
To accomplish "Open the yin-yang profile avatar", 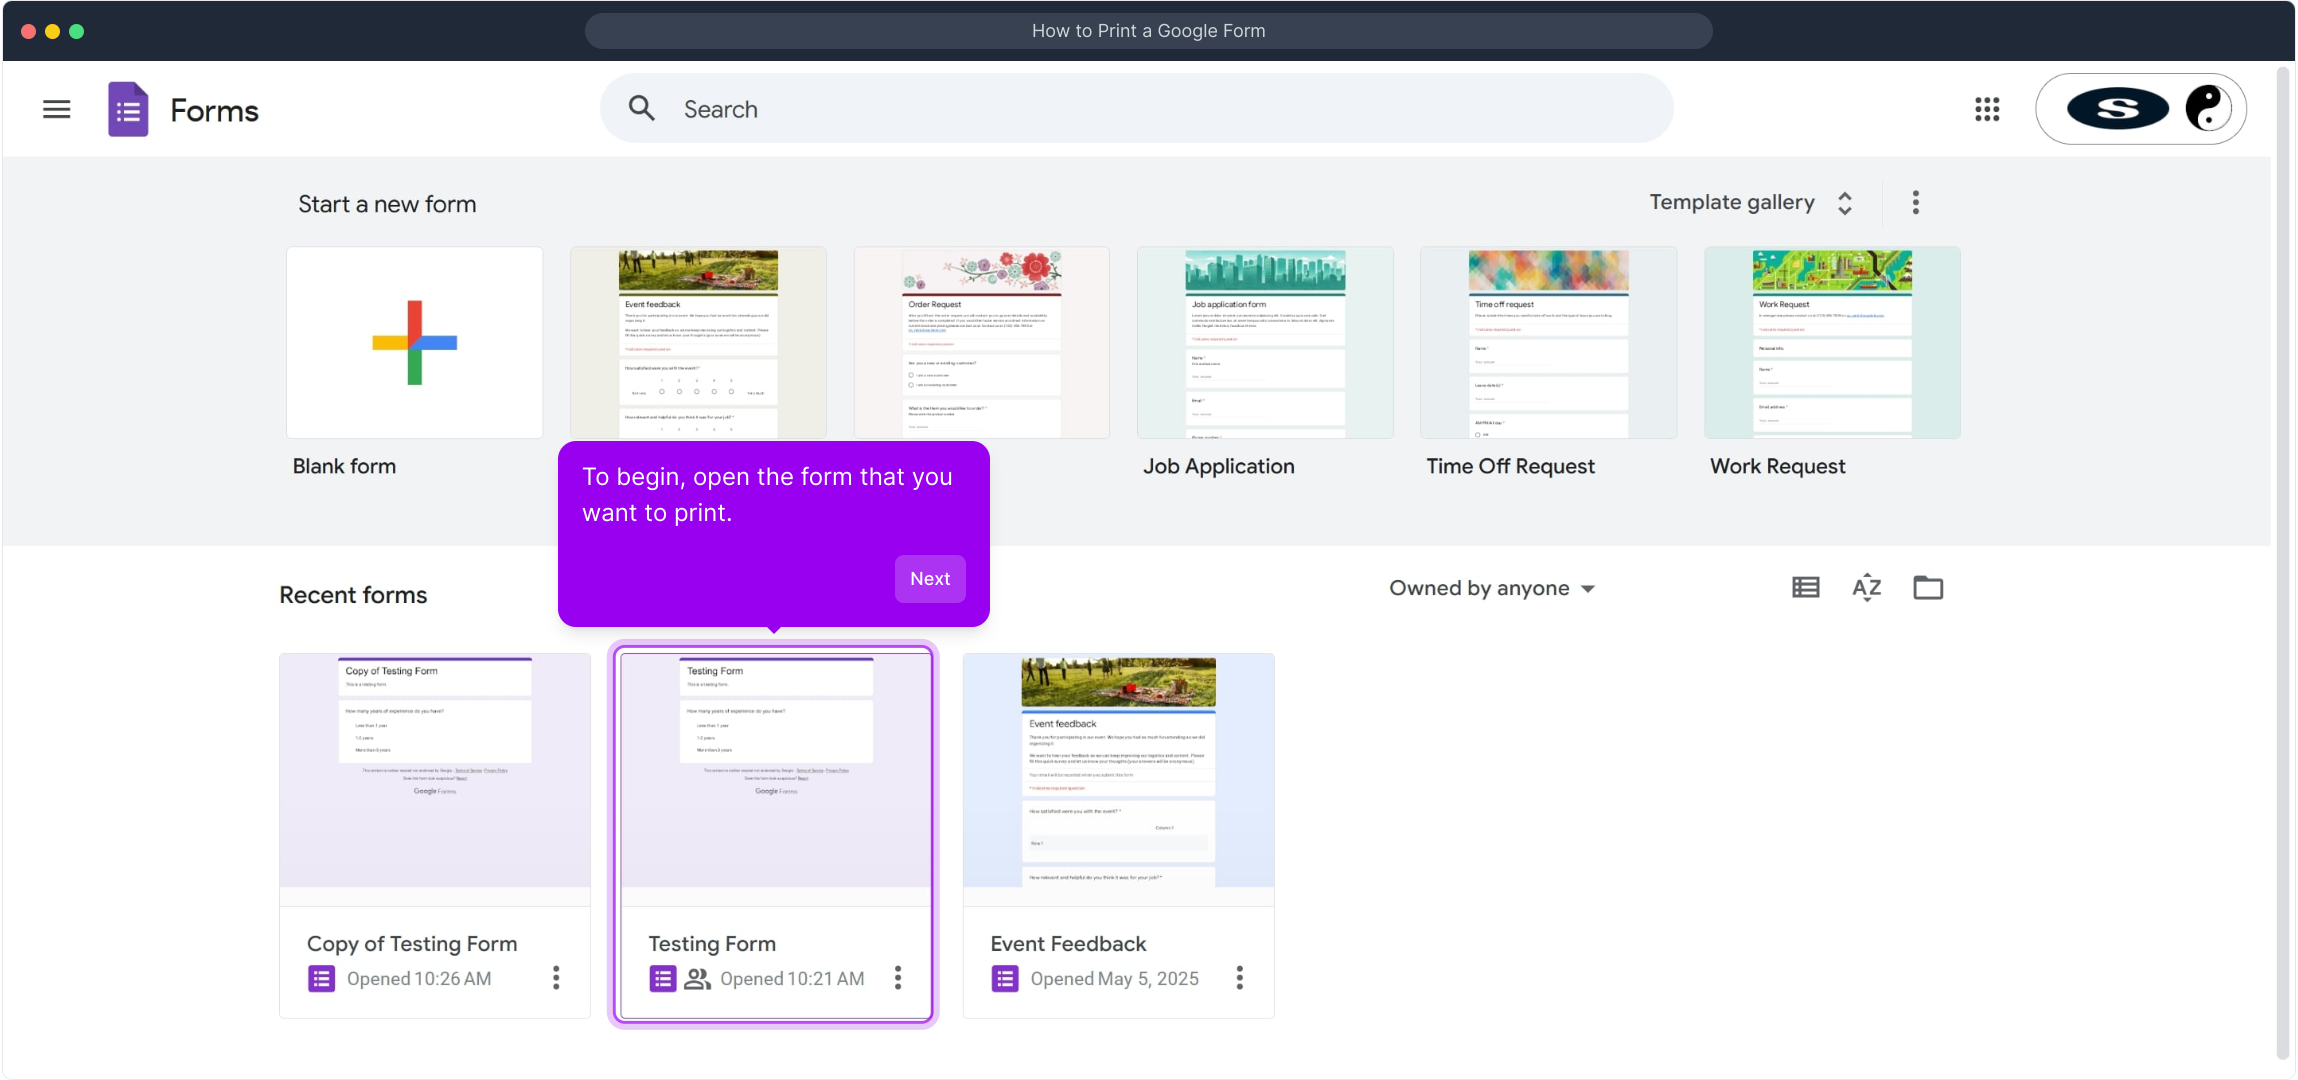I will 2208,108.
